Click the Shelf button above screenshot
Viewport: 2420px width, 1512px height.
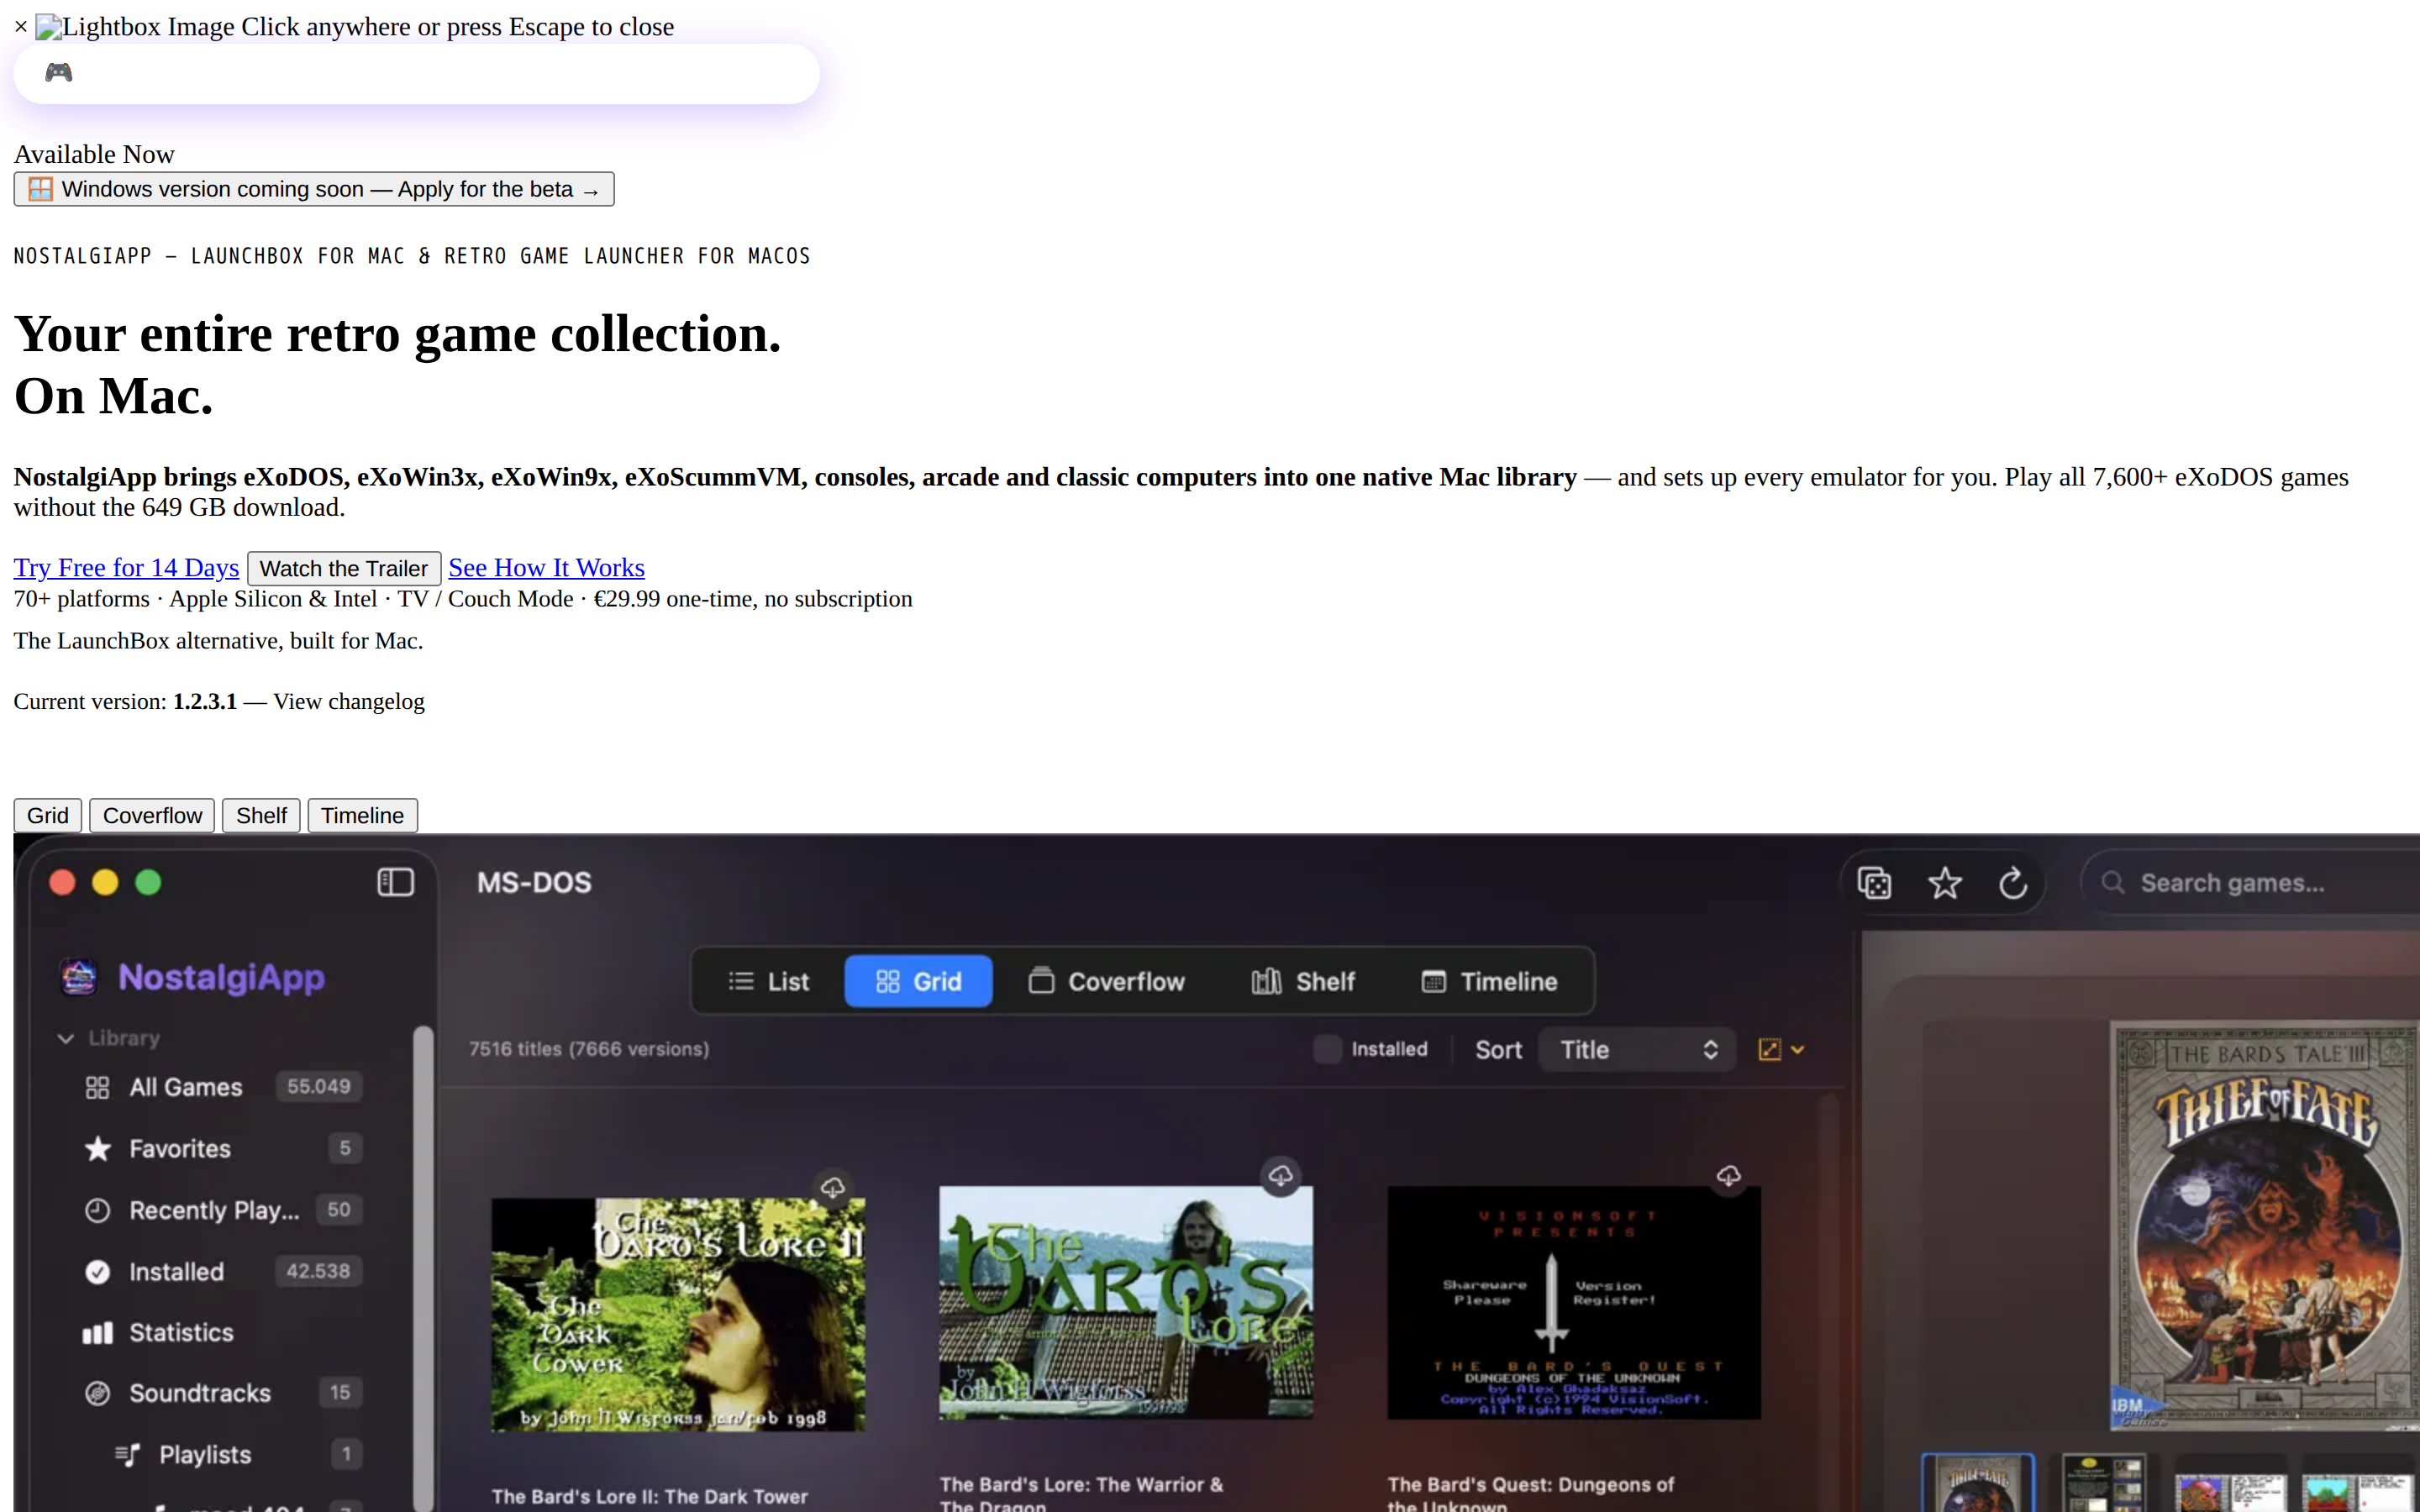[x=261, y=815]
